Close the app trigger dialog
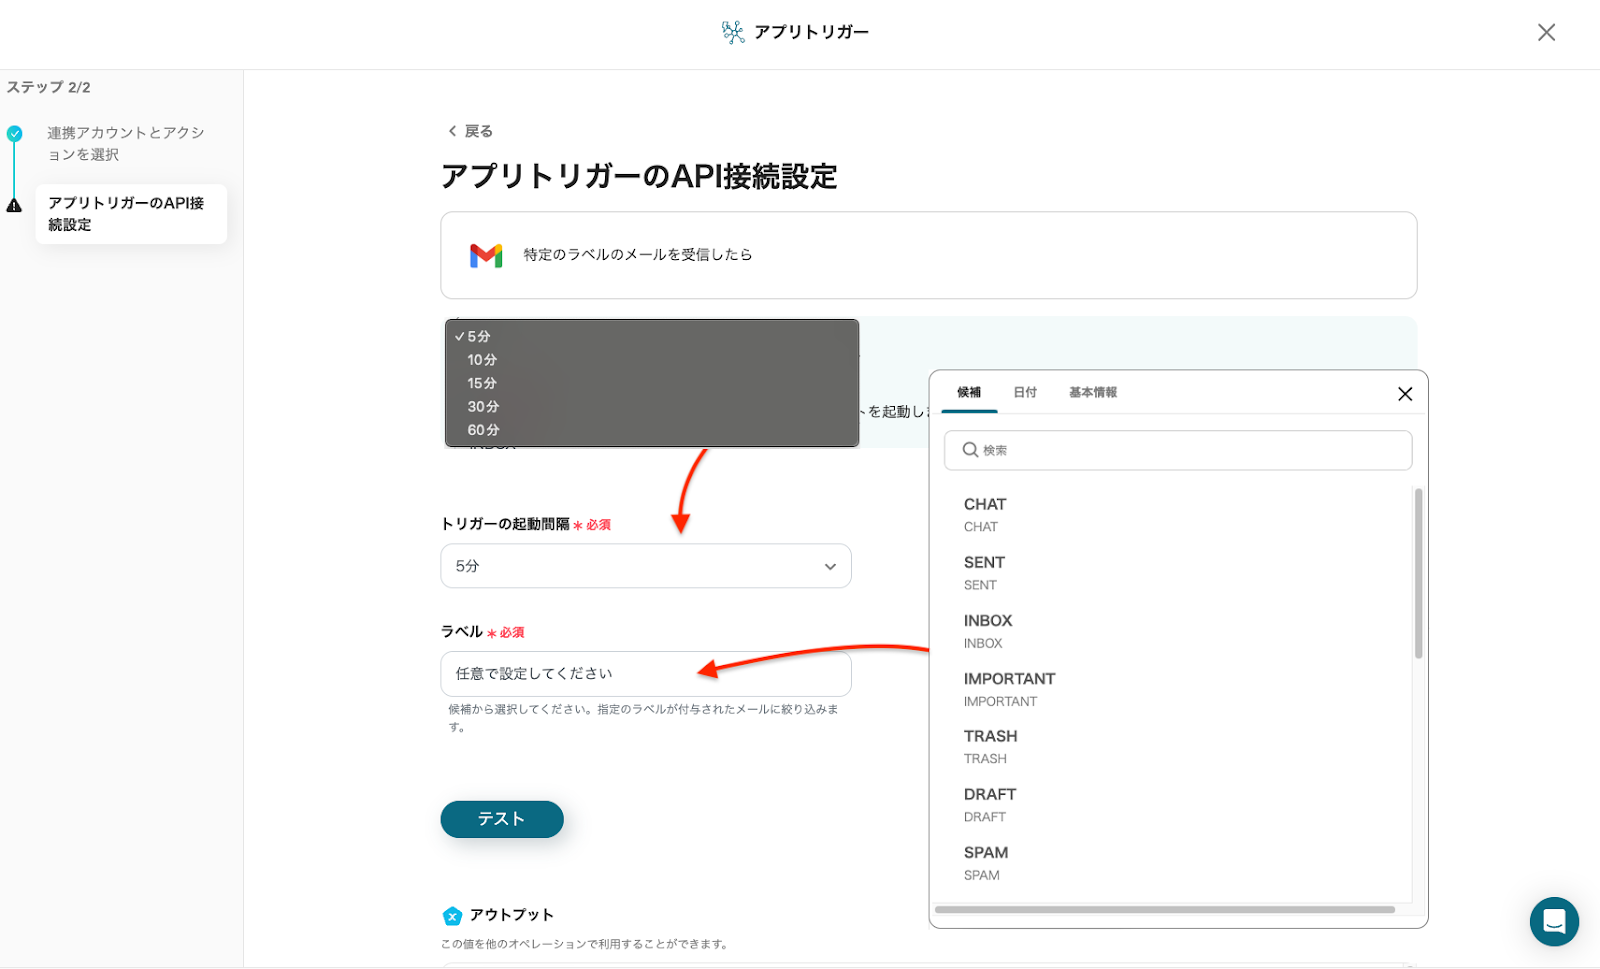The height and width of the screenshot is (969, 1600). 1546,33
